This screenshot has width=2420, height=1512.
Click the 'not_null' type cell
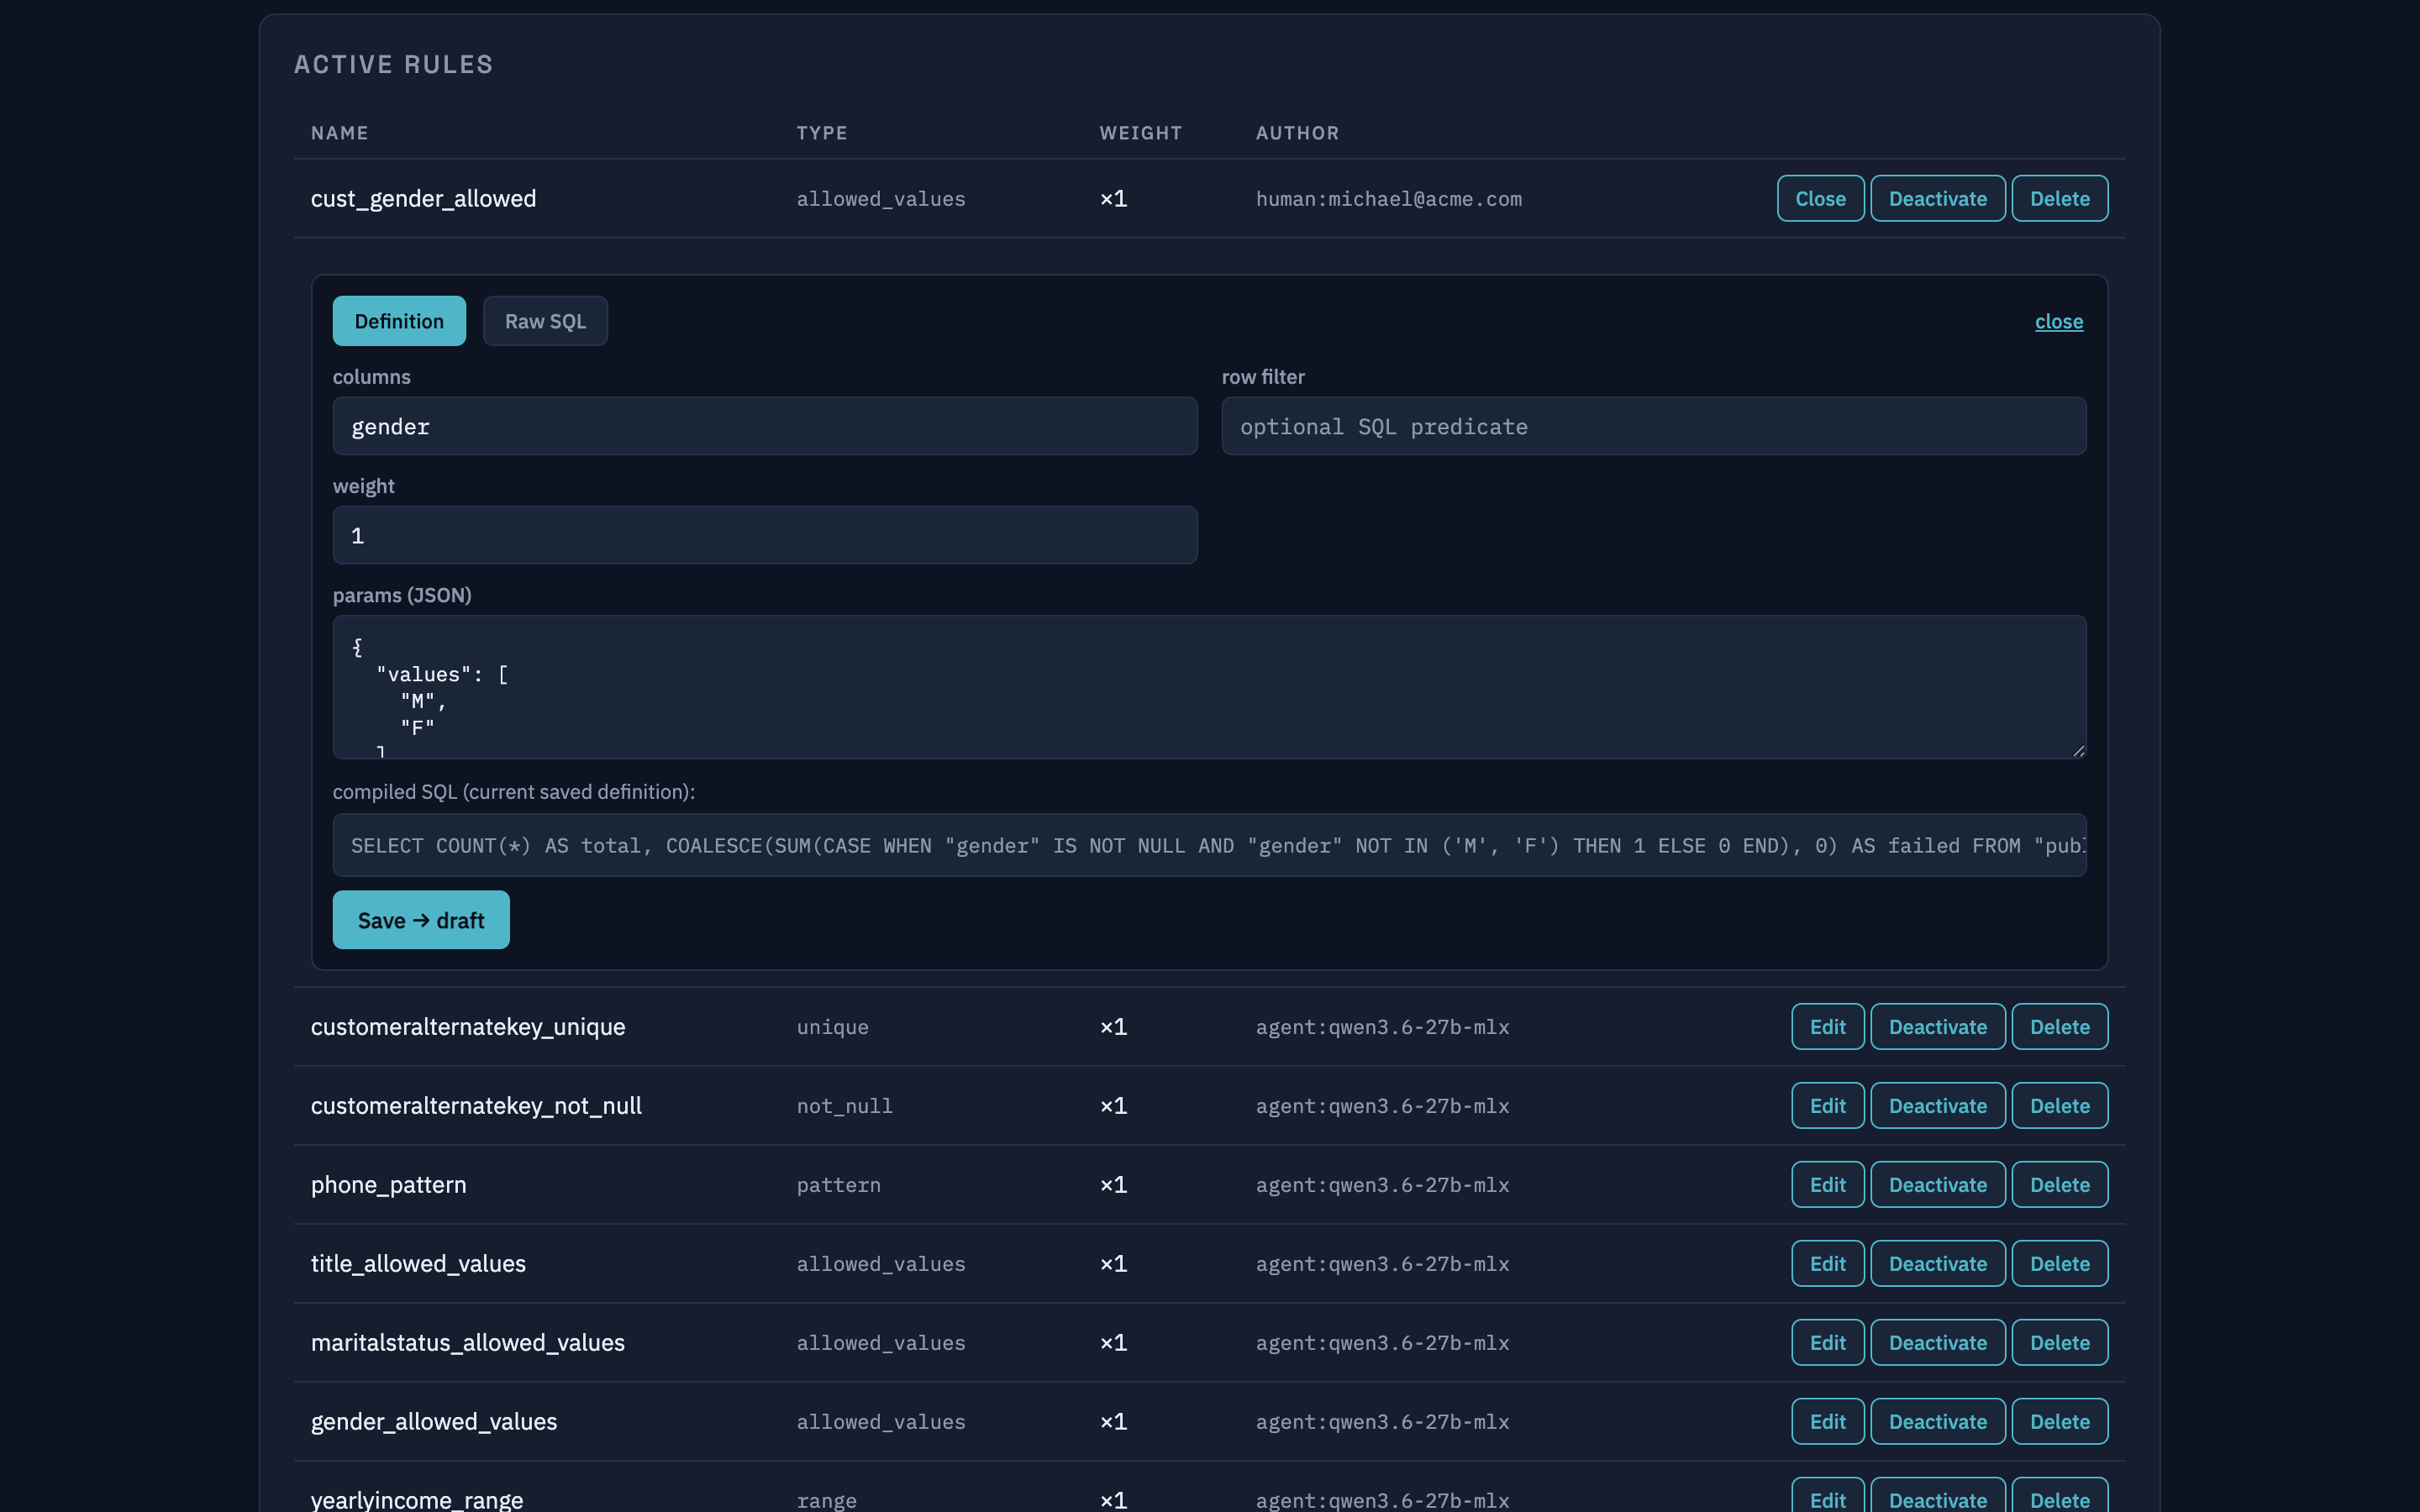pos(844,1106)
